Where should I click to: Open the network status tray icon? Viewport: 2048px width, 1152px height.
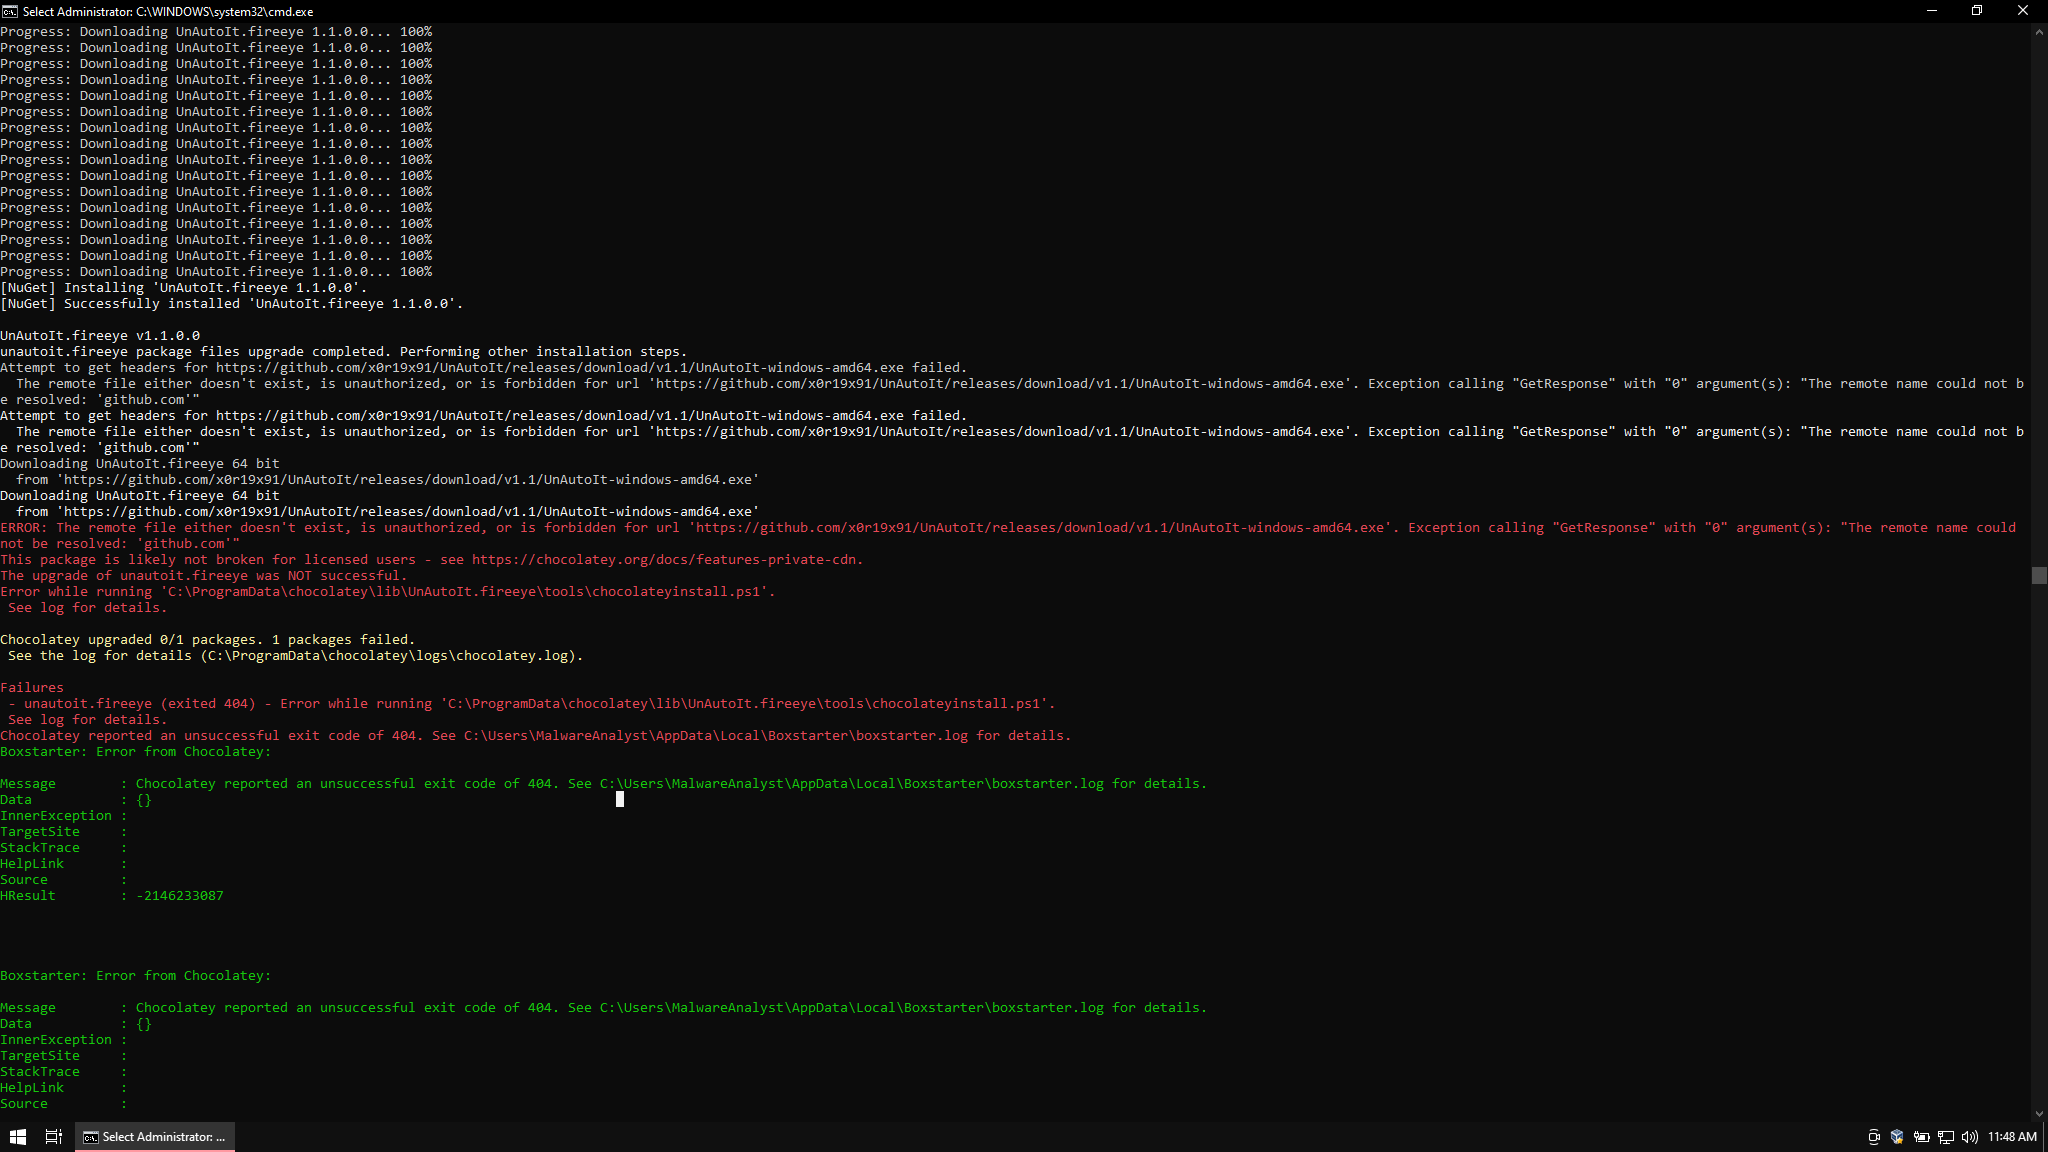(1945, 1137)
